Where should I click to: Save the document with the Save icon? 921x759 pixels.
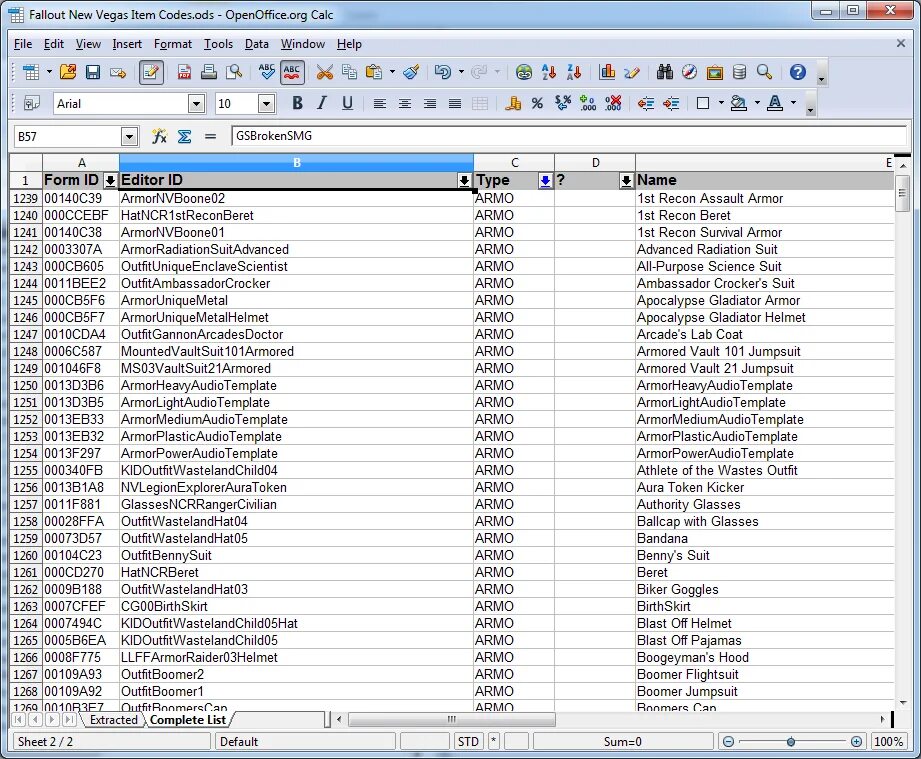[93, 72]
